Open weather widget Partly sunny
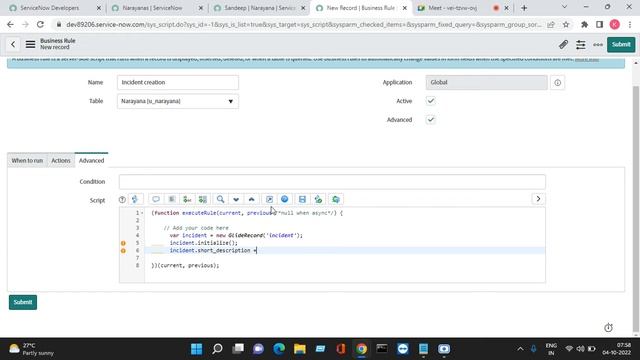This screenshot has width=640, height=360. point(32,349)
